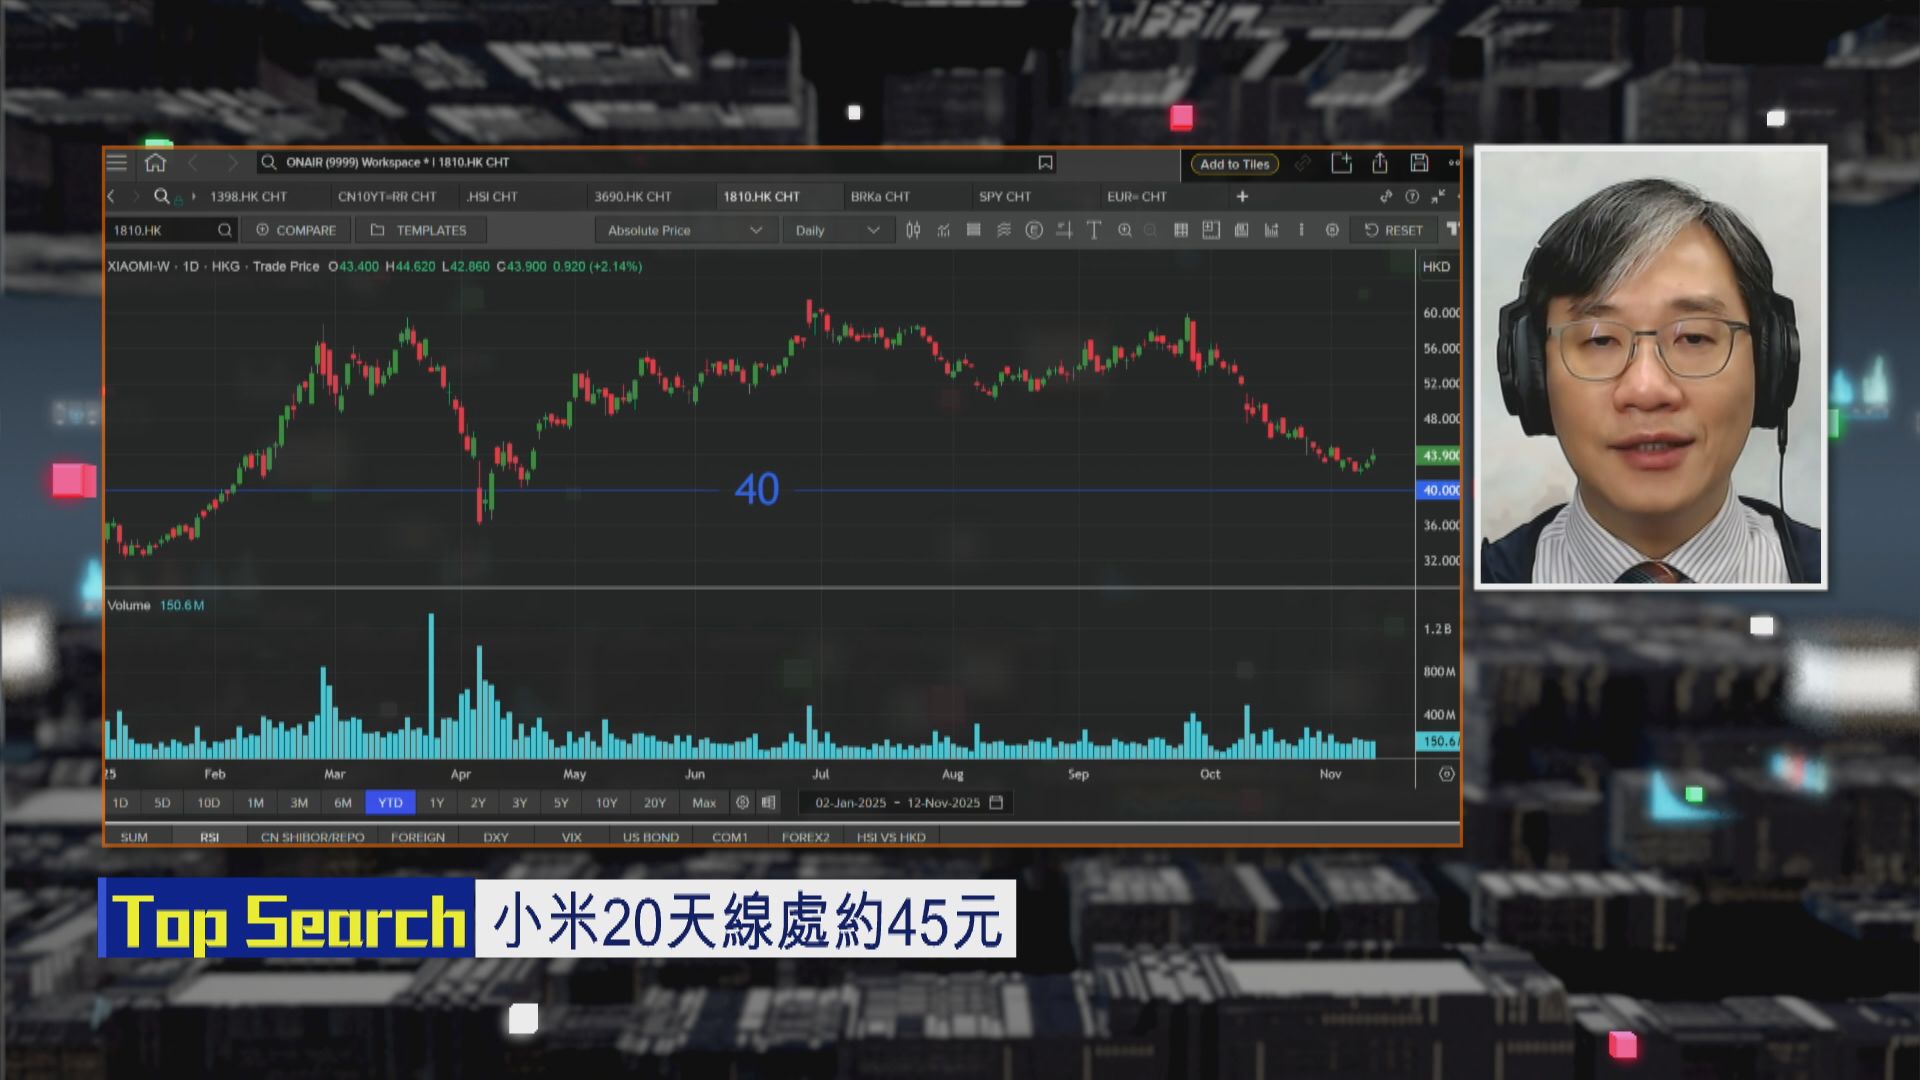Switch to the 1398.HK CHT tab

(x=248, y=196)
